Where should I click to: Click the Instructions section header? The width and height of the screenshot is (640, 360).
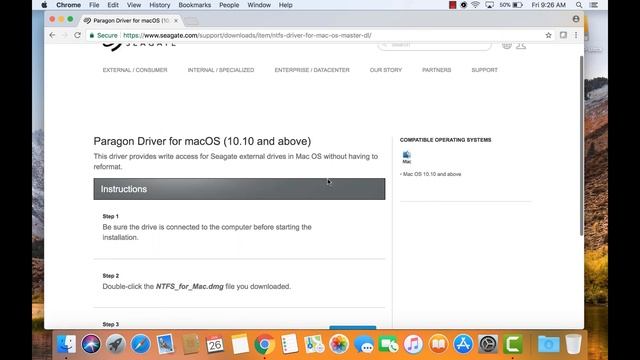pos(239,189)
